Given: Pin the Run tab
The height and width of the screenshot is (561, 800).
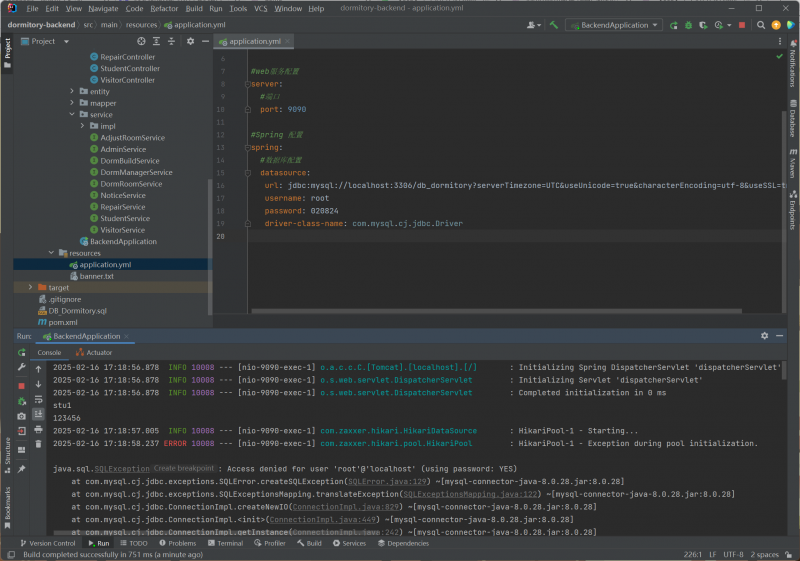Looking at the screenshot, I should click(x=21, y=469).
